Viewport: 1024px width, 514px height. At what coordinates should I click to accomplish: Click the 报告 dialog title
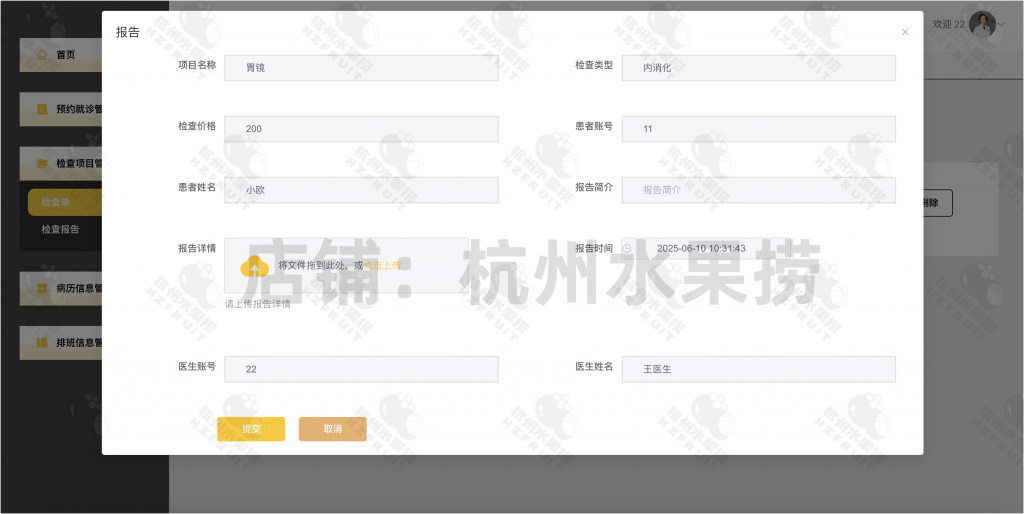[x=127, y=32]
